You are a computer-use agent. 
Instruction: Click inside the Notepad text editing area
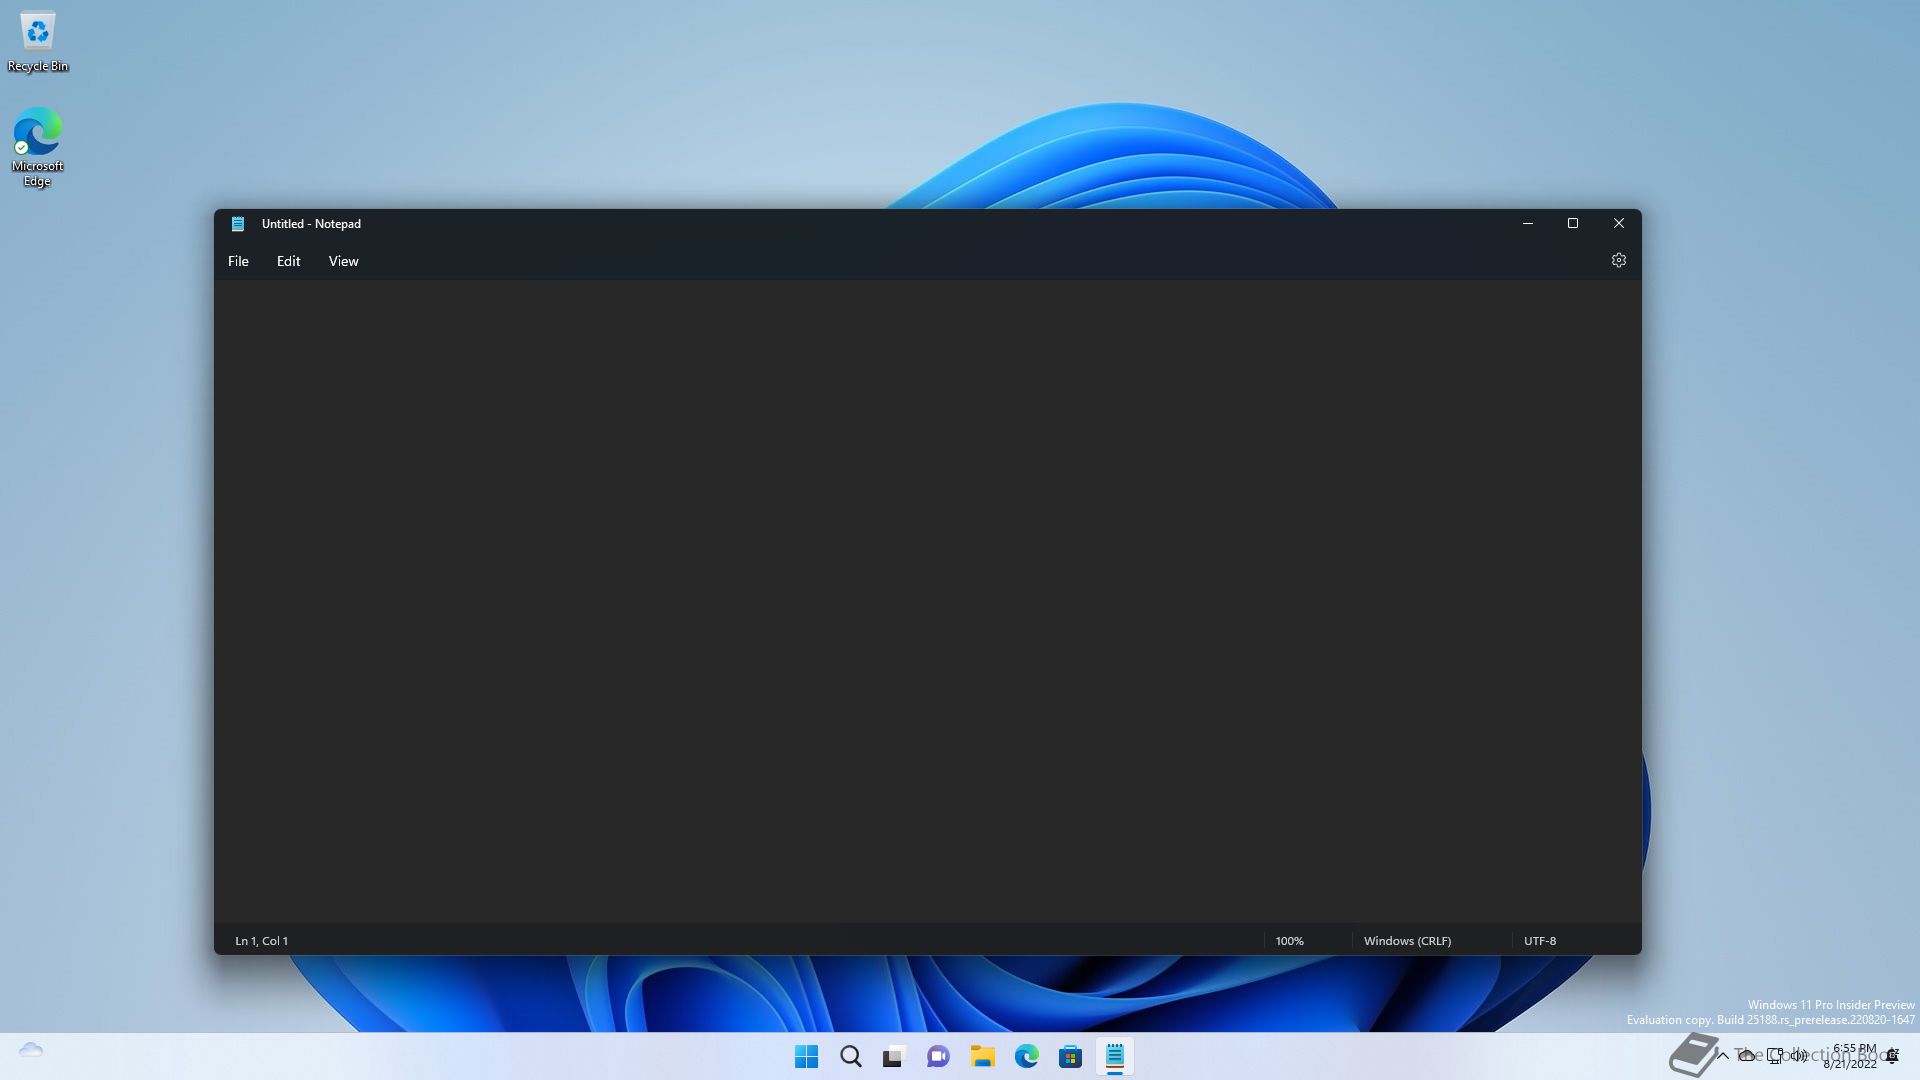click(927, 600)
